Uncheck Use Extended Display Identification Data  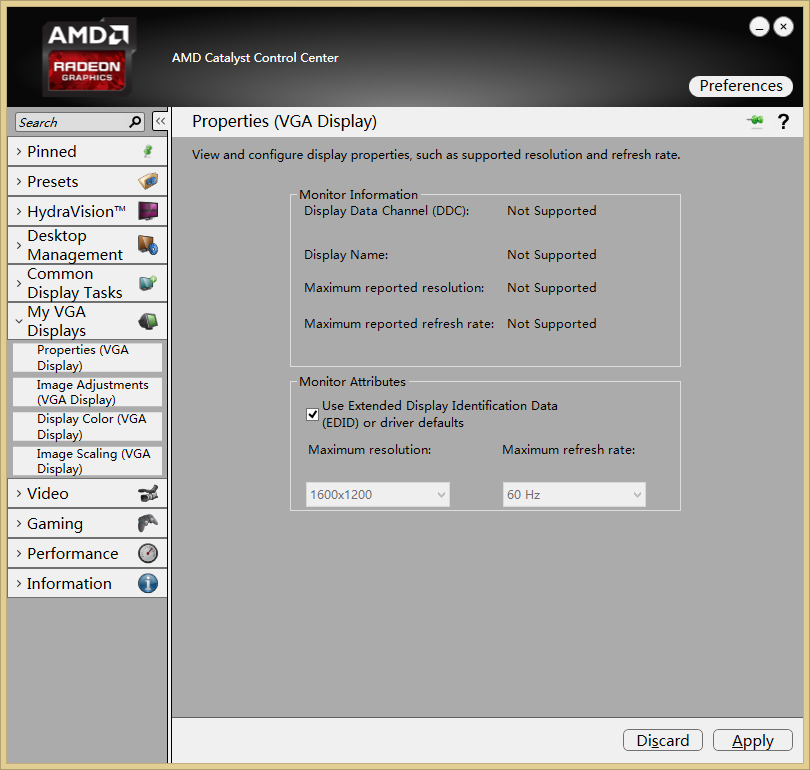313,414
